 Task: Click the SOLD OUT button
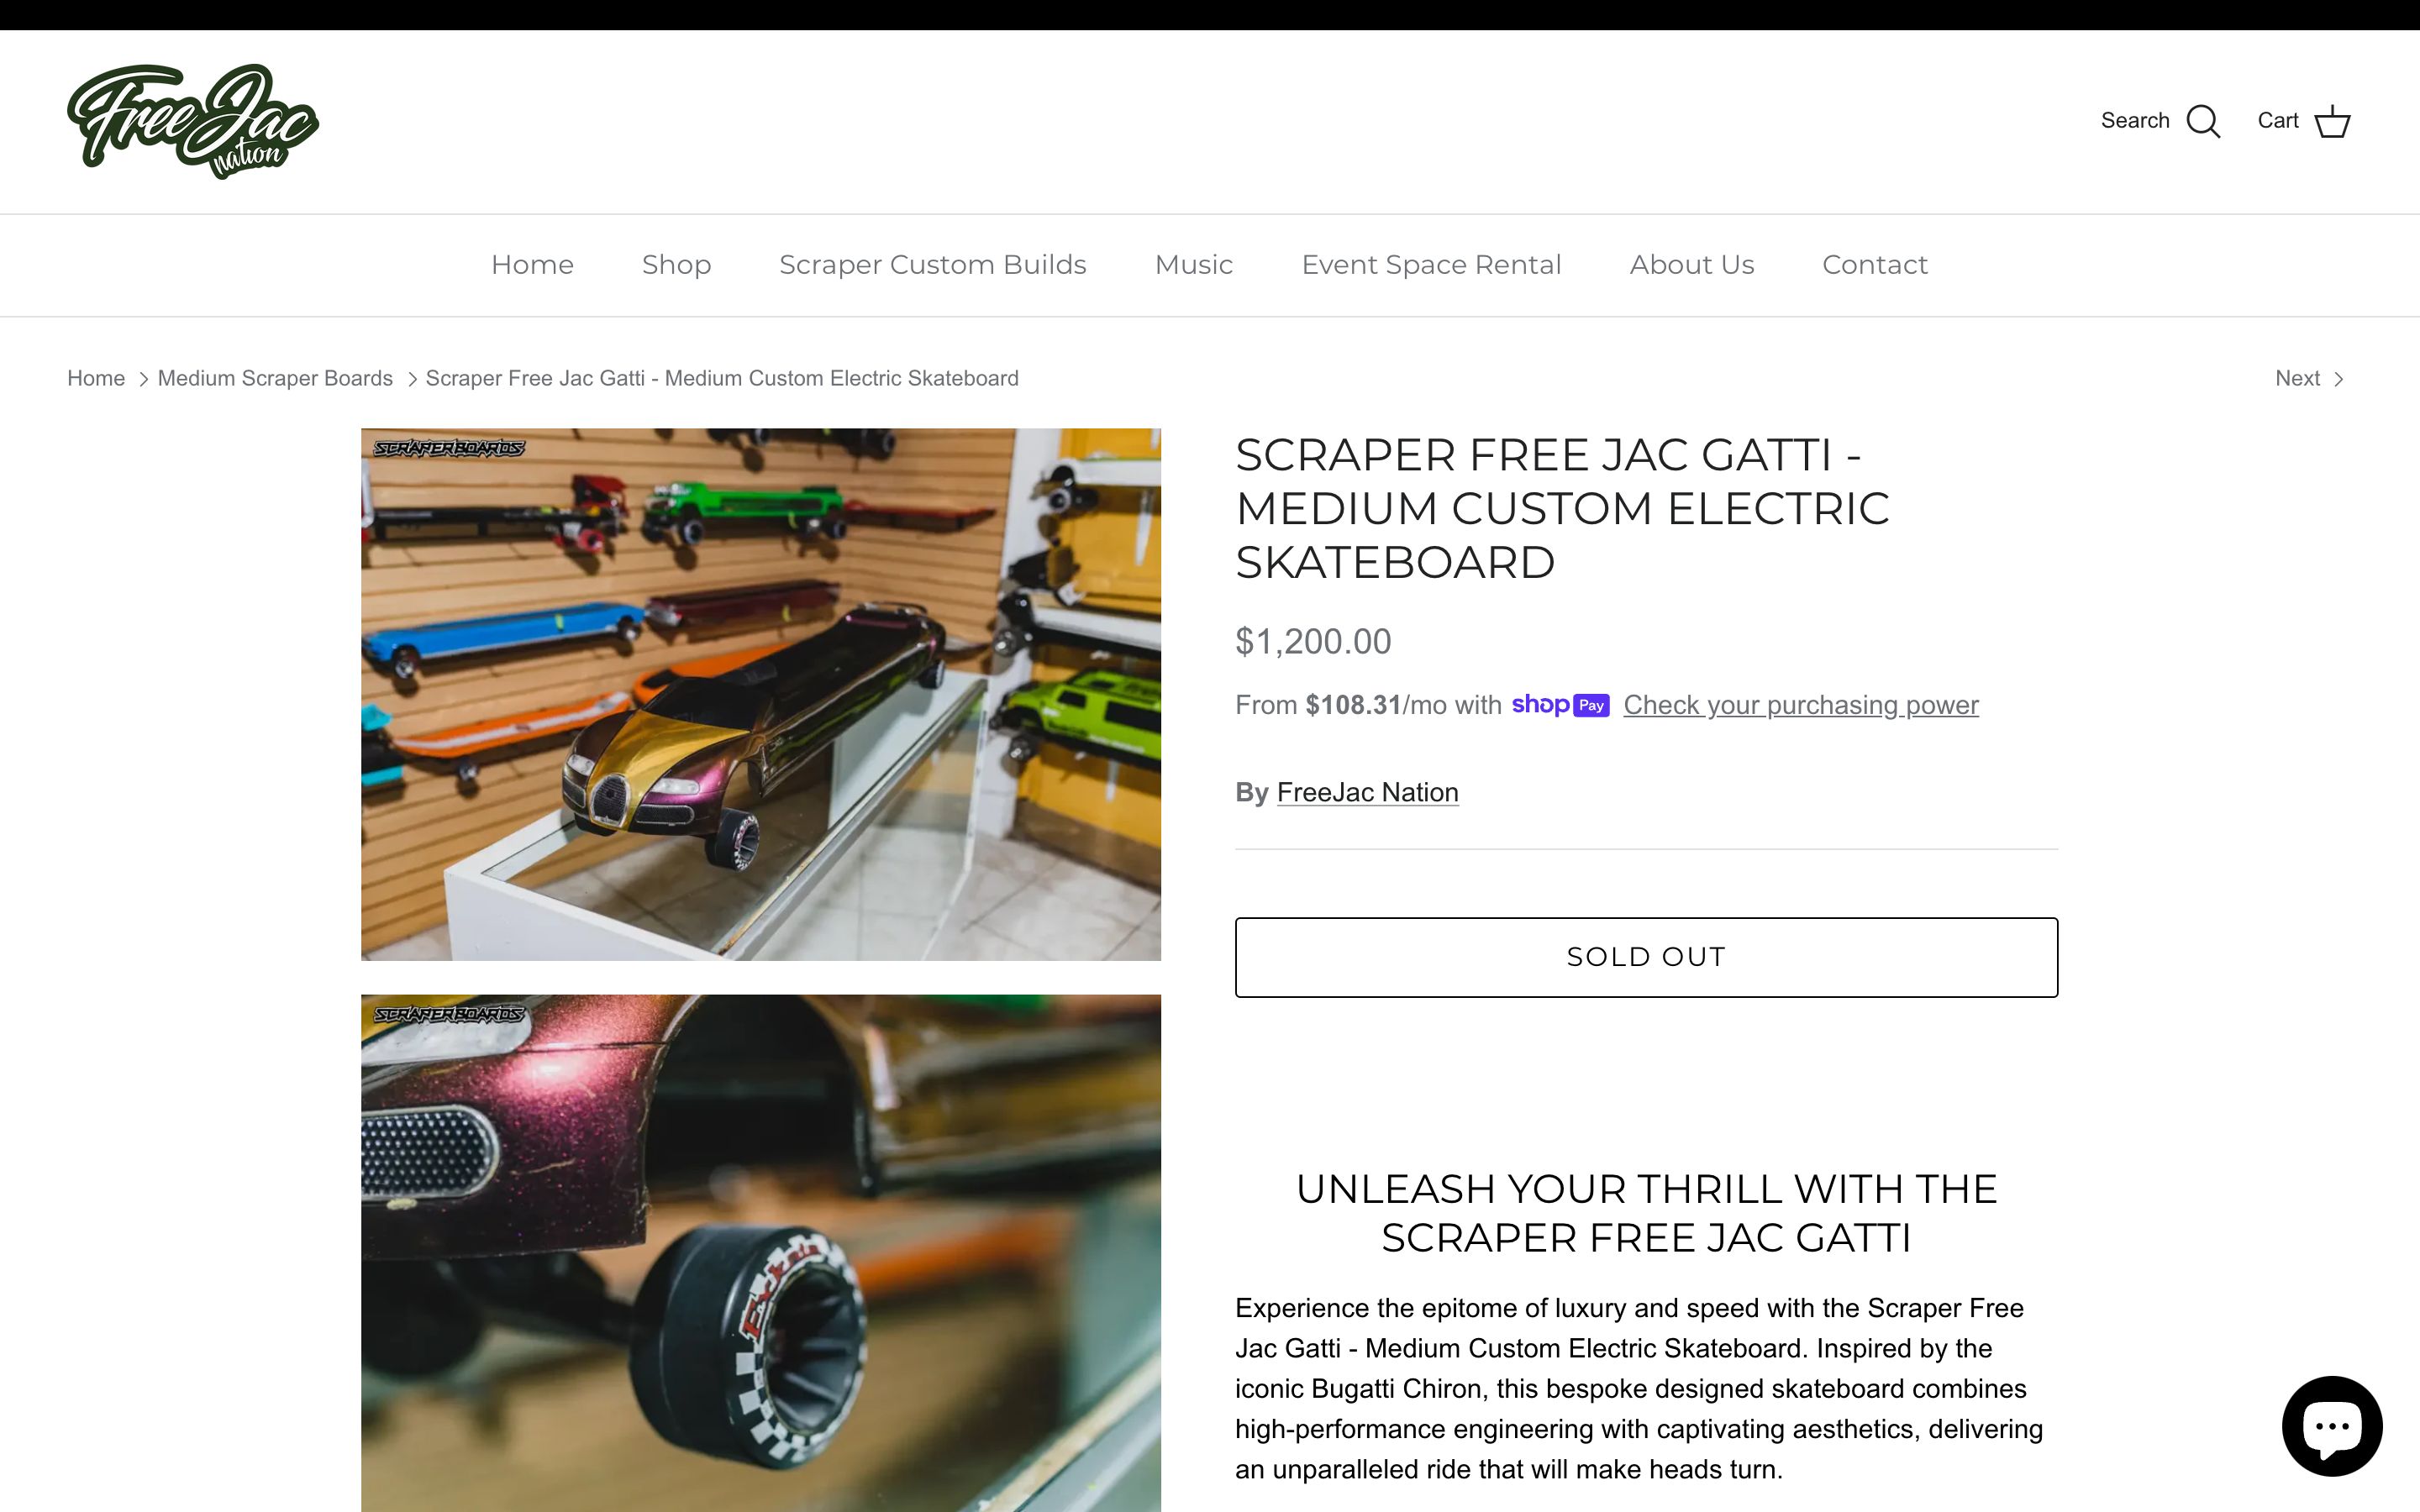tap(1646, 957)
